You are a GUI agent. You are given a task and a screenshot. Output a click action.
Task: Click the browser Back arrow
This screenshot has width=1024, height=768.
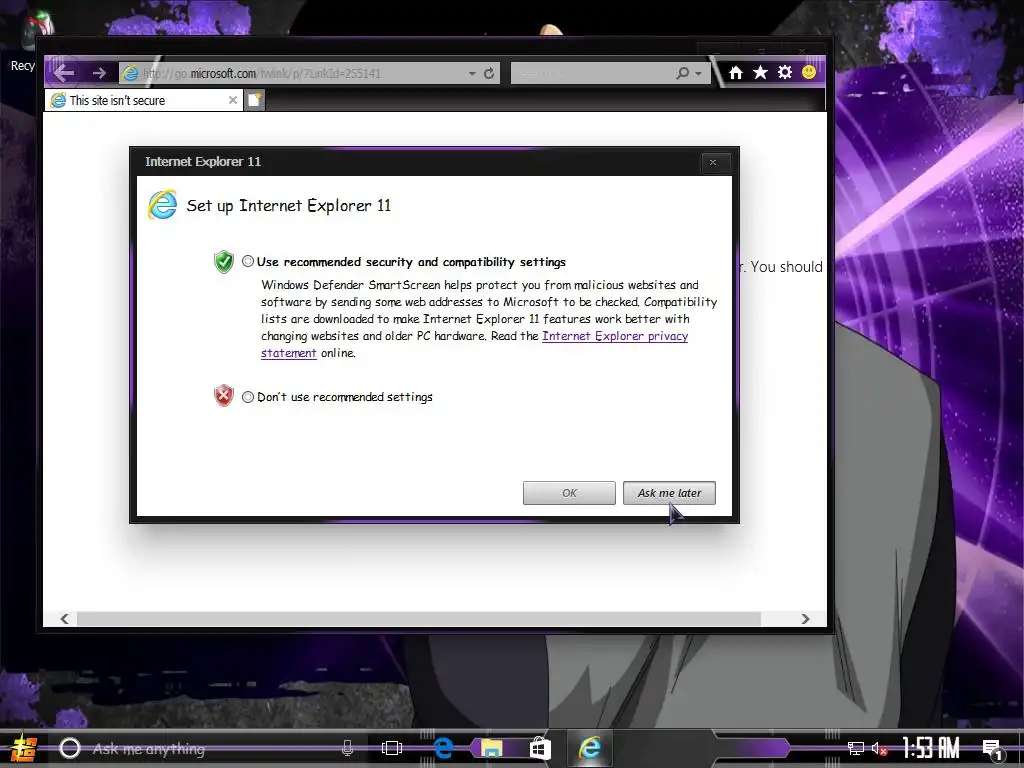64,72
